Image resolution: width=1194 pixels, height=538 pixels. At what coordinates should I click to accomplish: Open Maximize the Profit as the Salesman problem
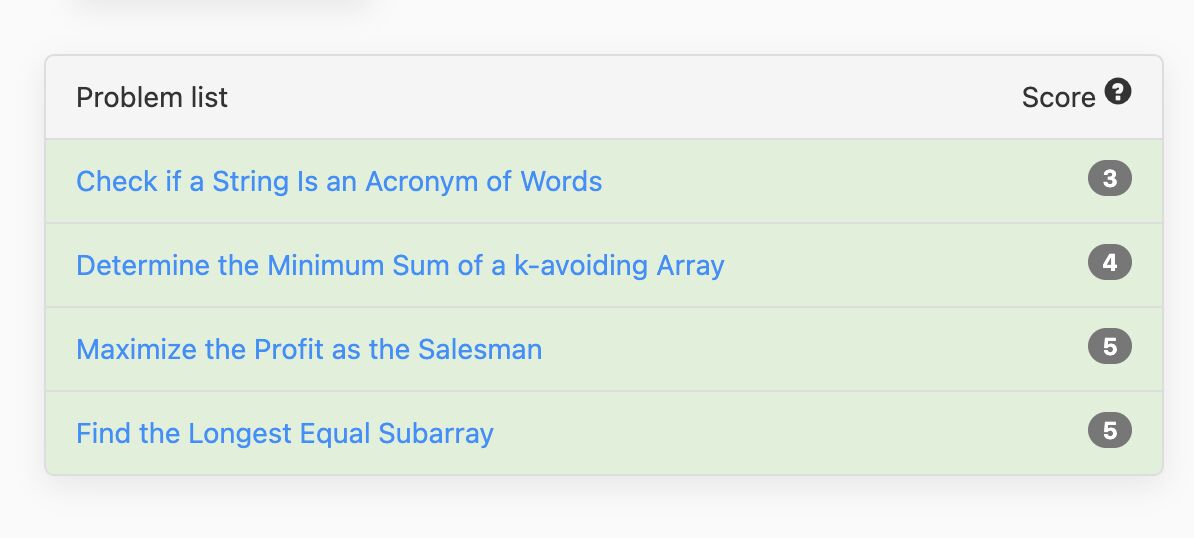pos(309,349)
